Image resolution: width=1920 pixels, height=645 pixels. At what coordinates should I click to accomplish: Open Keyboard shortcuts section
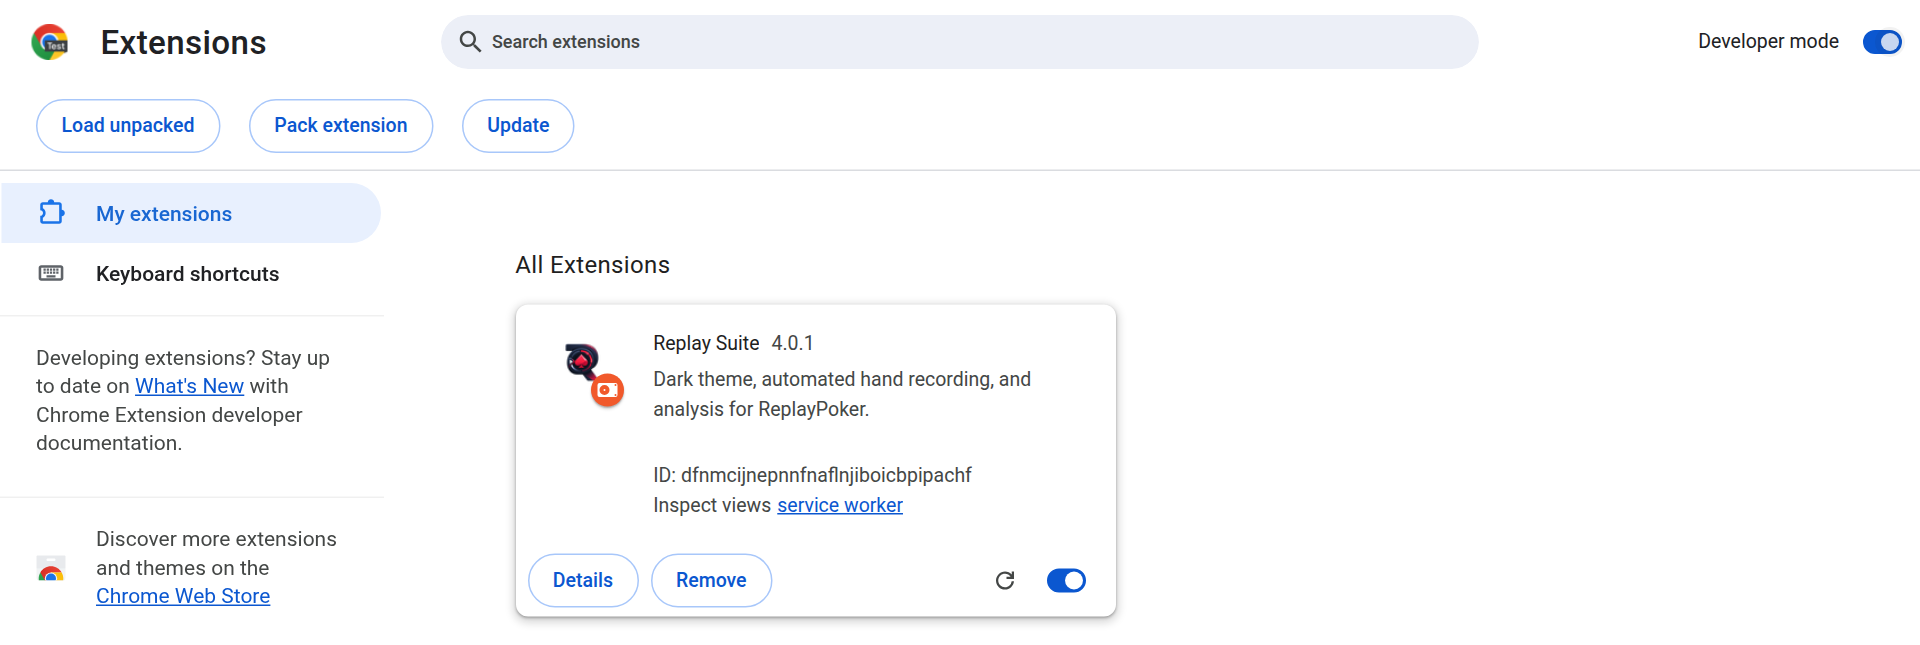point(191,274)
